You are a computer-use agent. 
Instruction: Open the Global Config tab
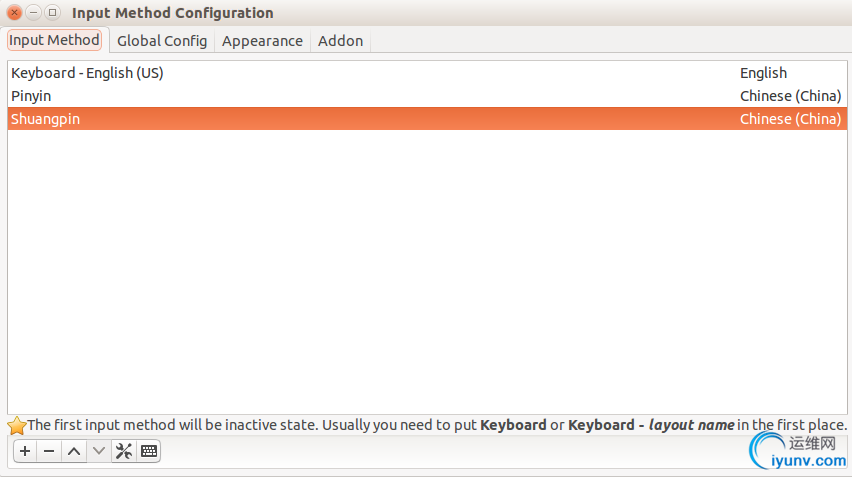tap(162, 41)
